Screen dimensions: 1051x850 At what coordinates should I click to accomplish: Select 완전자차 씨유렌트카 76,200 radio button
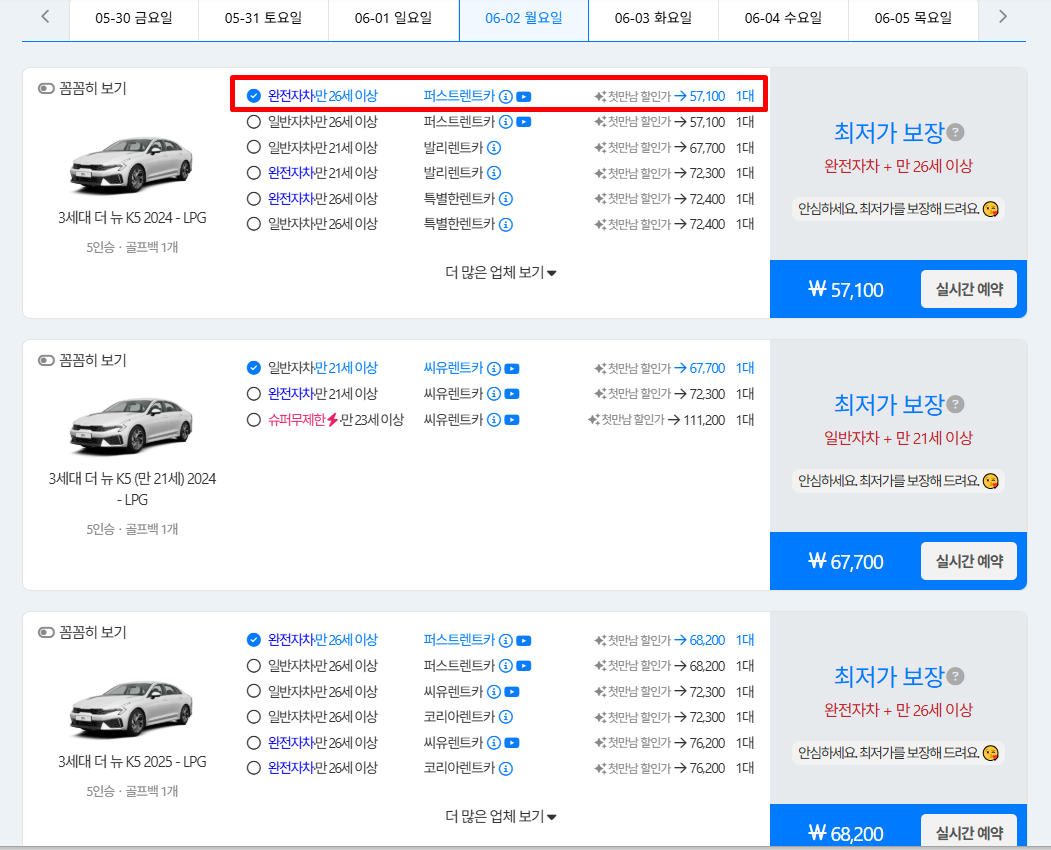click(x=253, y=743)
